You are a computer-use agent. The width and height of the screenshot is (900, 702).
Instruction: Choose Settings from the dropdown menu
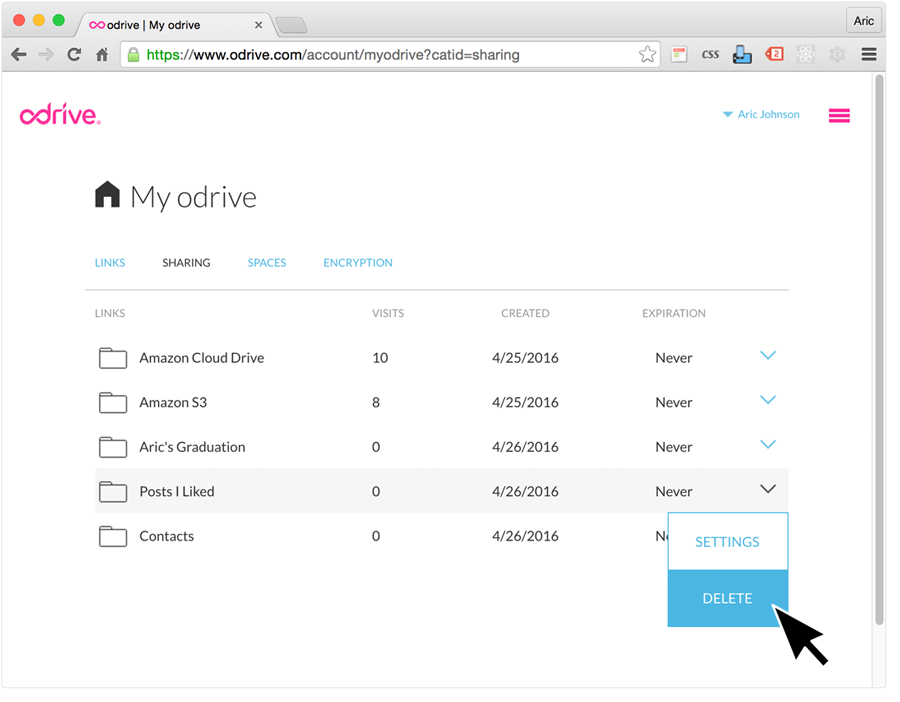click(727, 542)
